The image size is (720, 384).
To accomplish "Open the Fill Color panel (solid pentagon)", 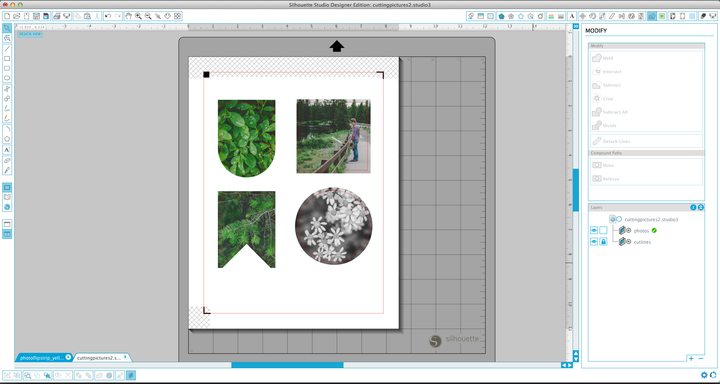I will point(501,16).
